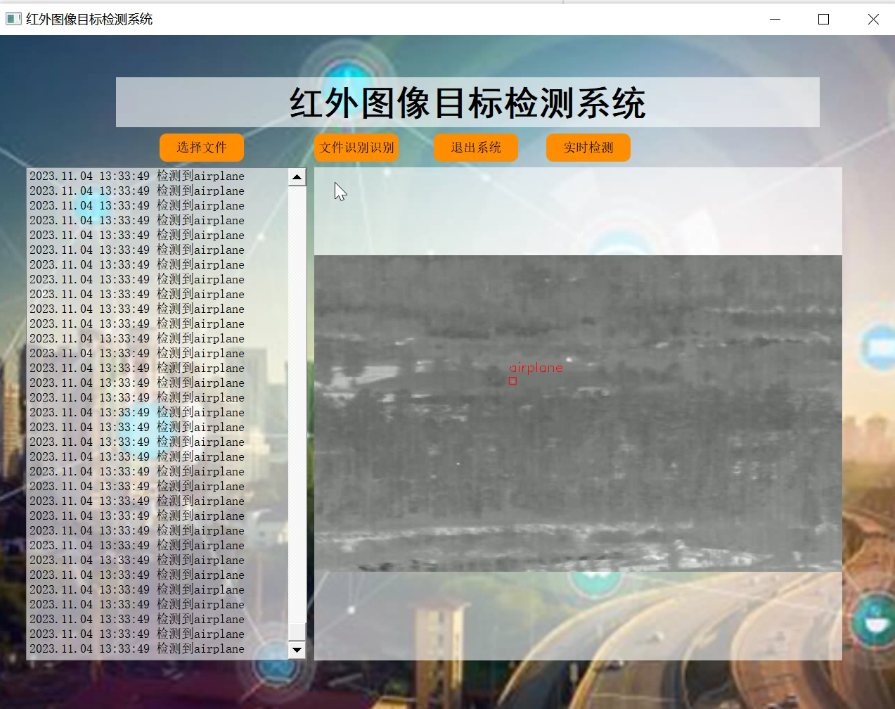Exit via the 退出系统 button

click(475, 148)
